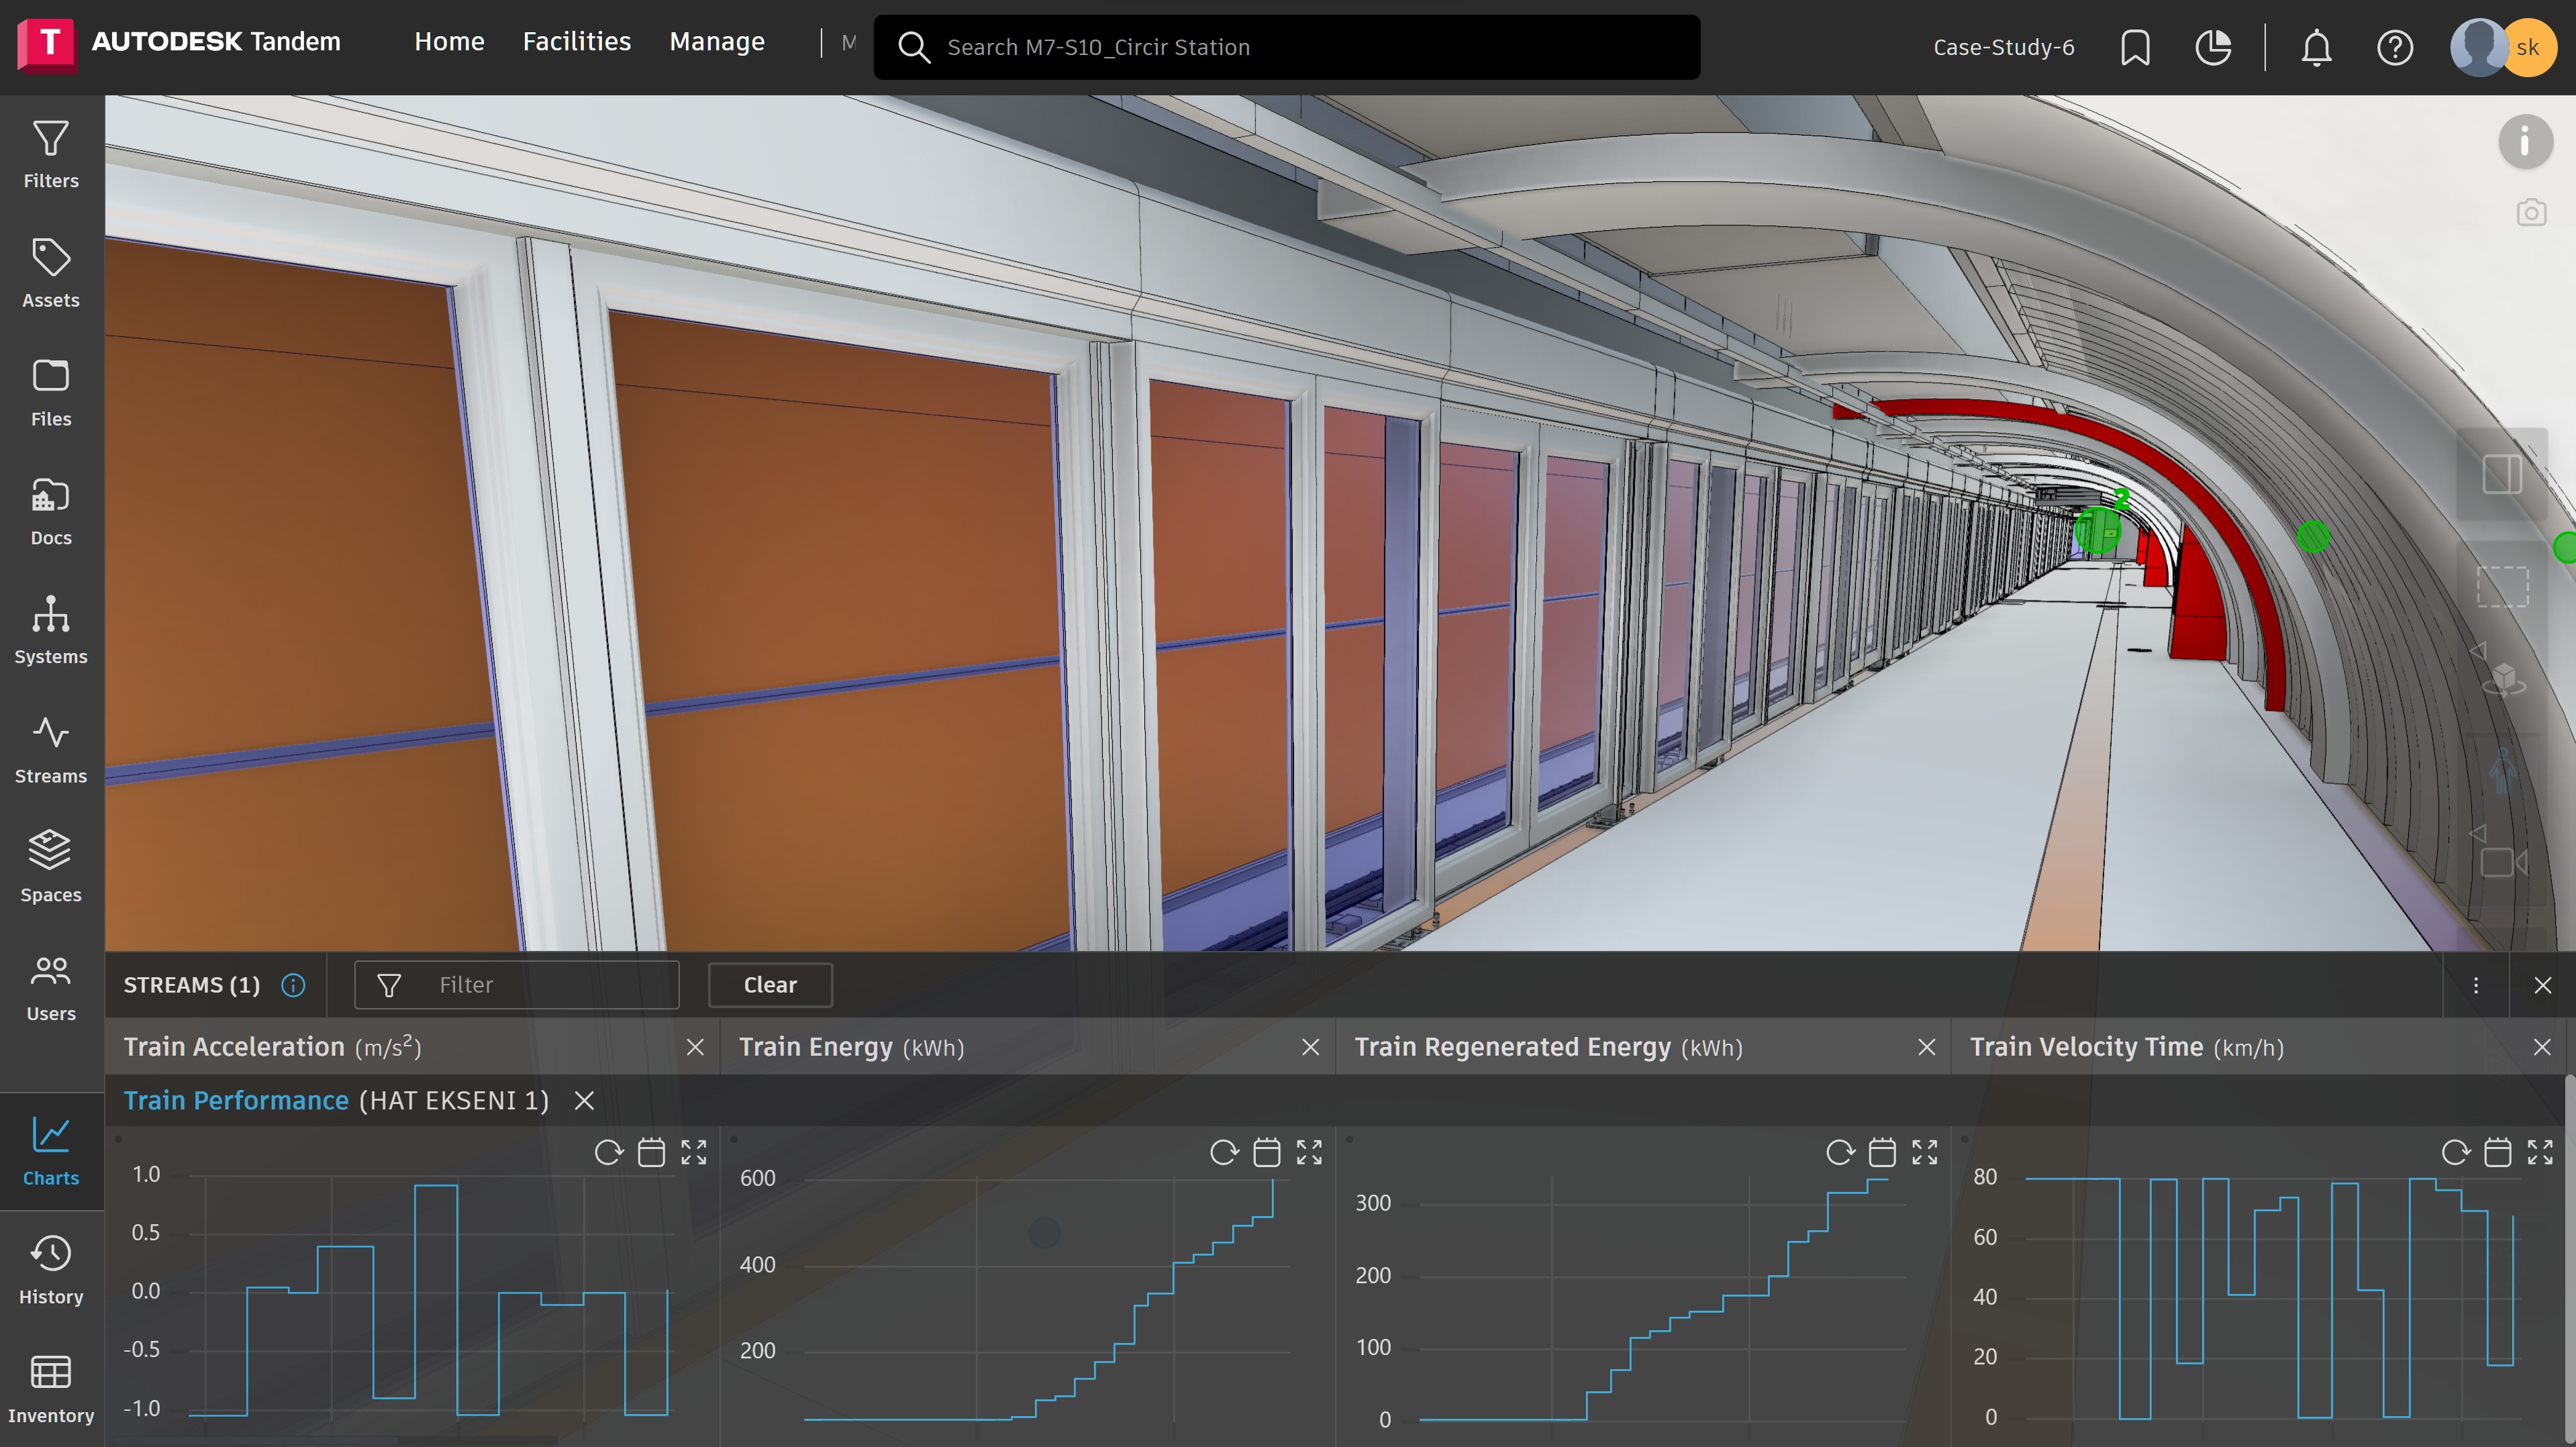Toggle the split view panel icon
This screenshot has width=2576, height=1447.
click(x=2502, y=474)
